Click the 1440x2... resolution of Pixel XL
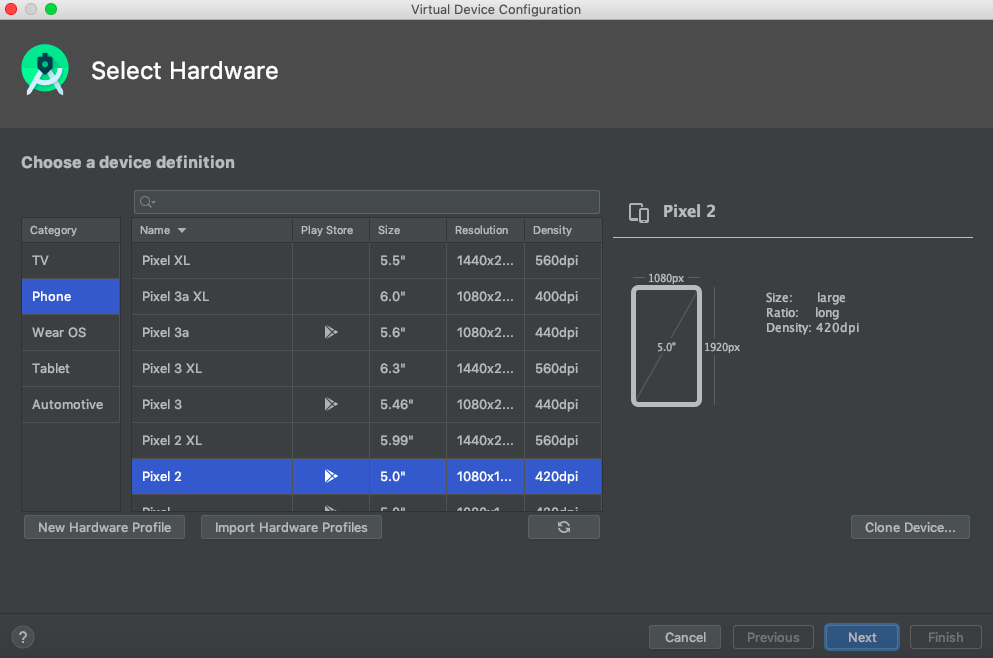 click(486, 260)
